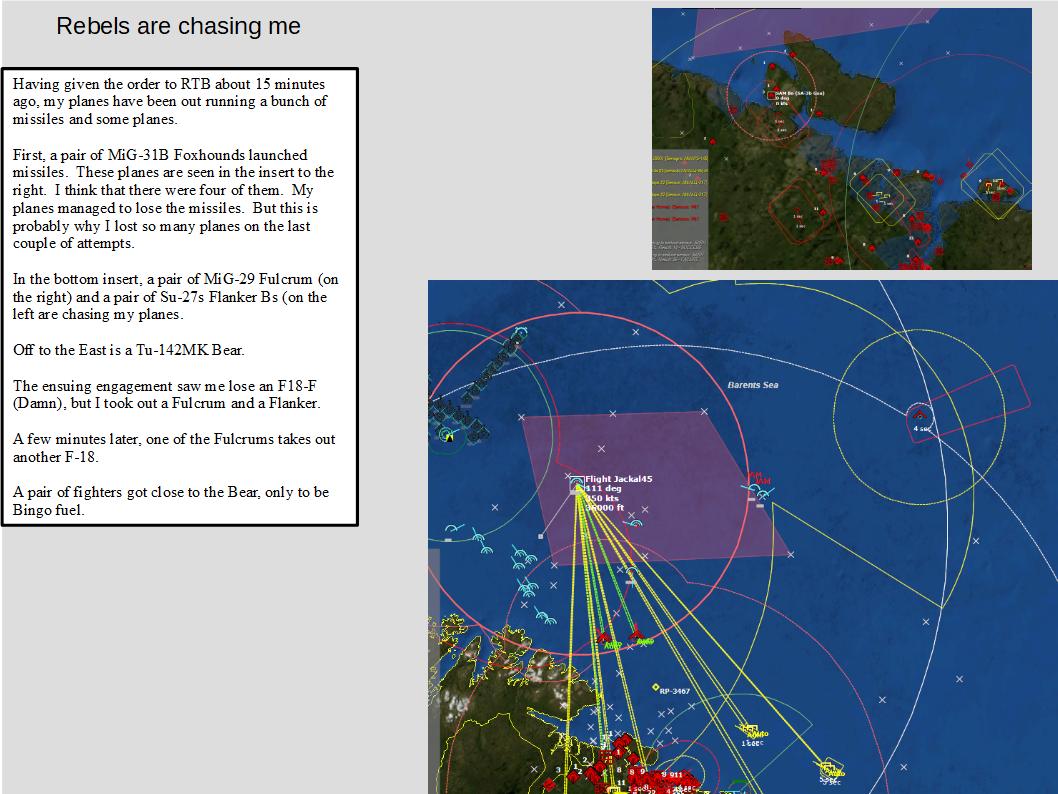Click the 111 deg heading readout

603,488
